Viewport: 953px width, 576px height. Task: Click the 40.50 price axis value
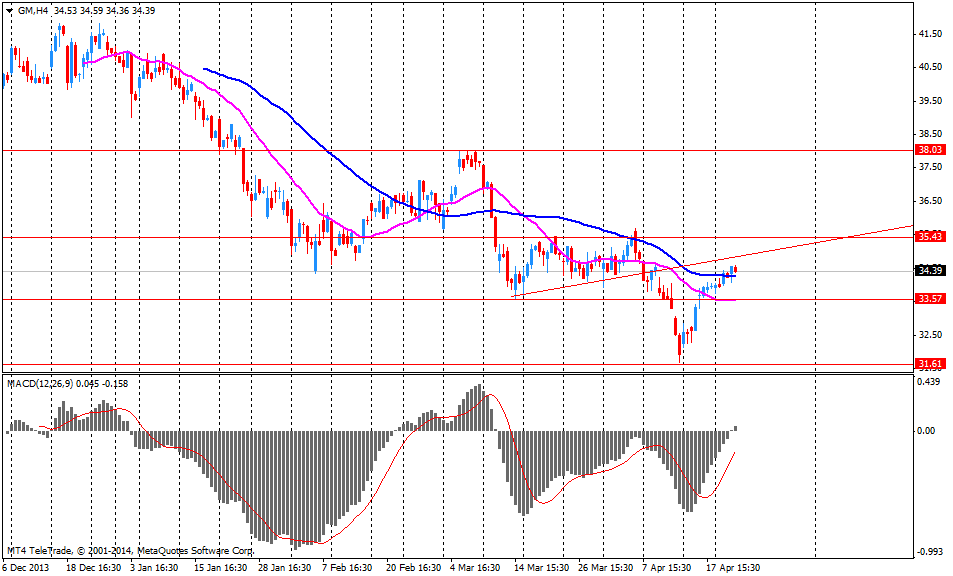tap(930, 67)
